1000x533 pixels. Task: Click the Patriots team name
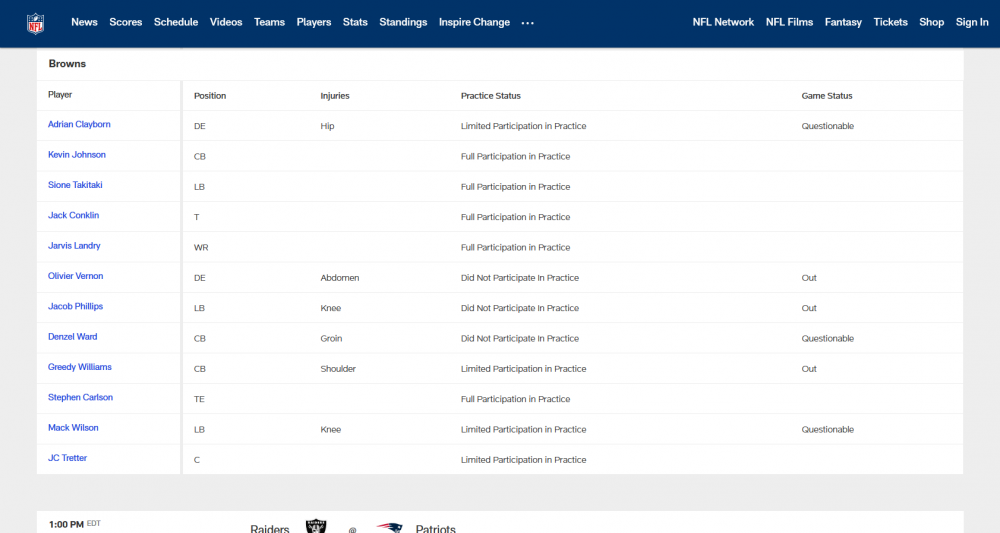click(x=436, y=529)
